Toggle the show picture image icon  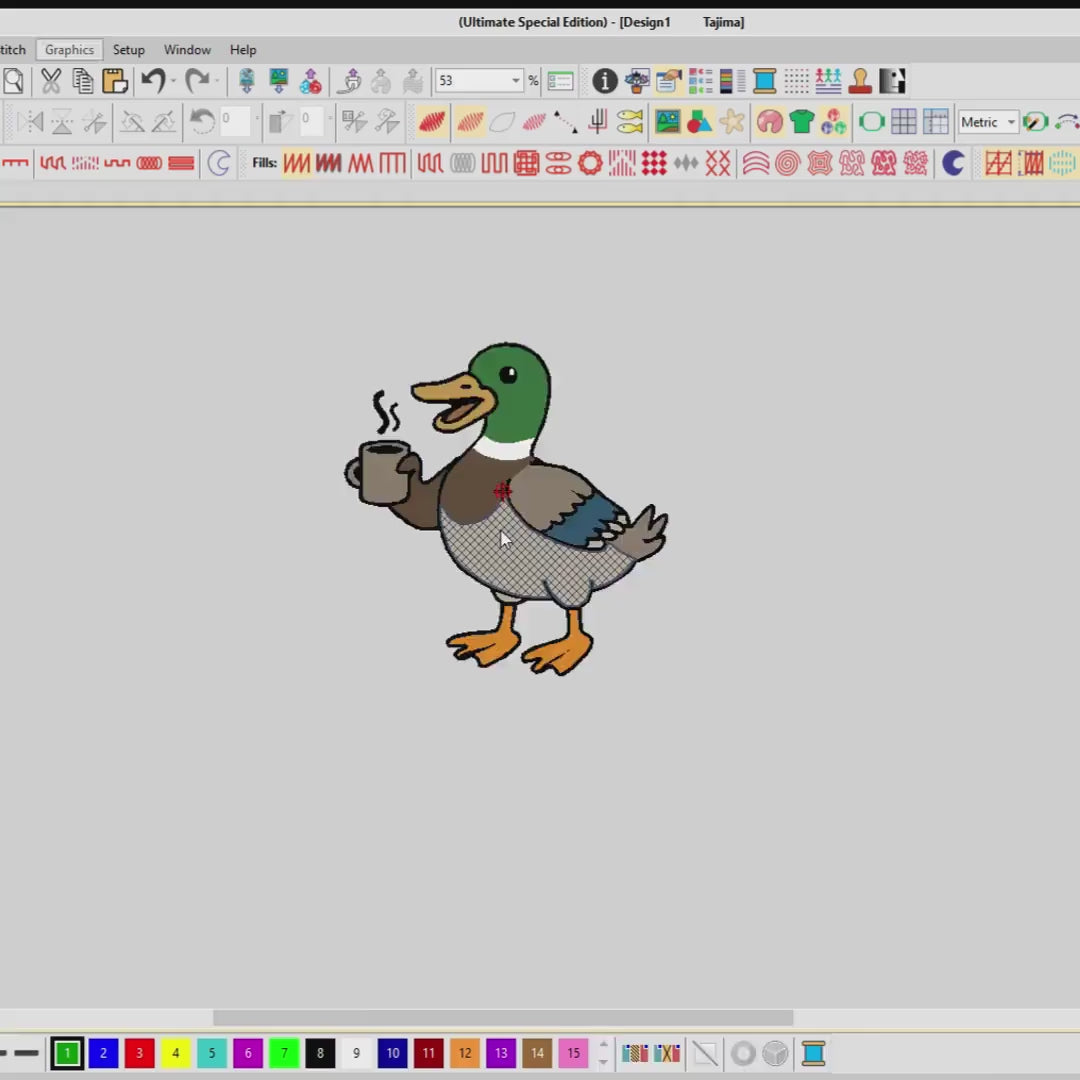coord(667,122)
